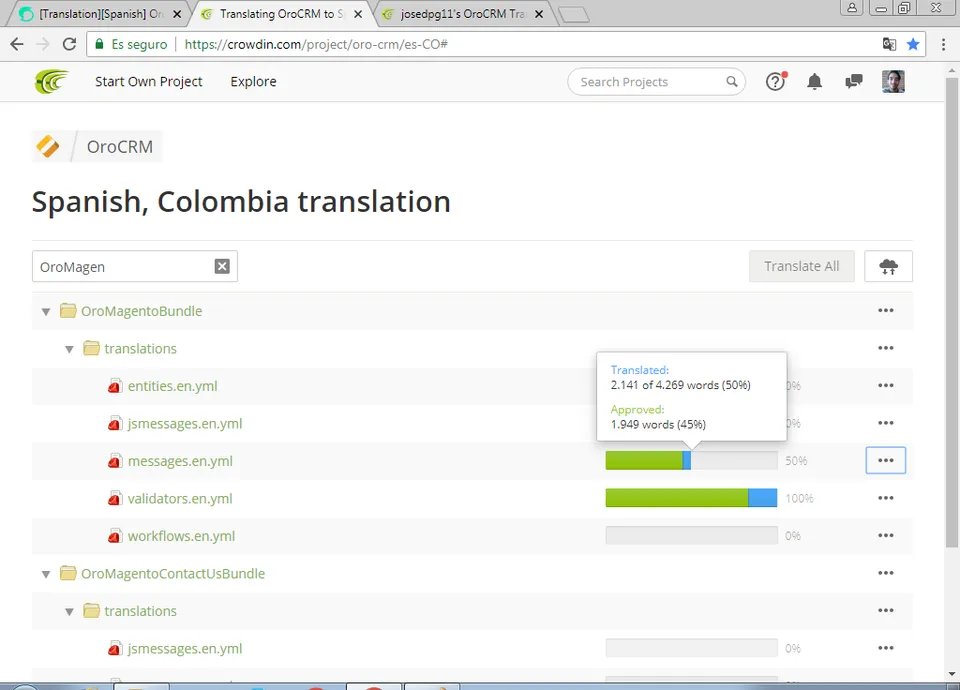Click the workflows.en.yml progress bar

(x=691, y=535)
